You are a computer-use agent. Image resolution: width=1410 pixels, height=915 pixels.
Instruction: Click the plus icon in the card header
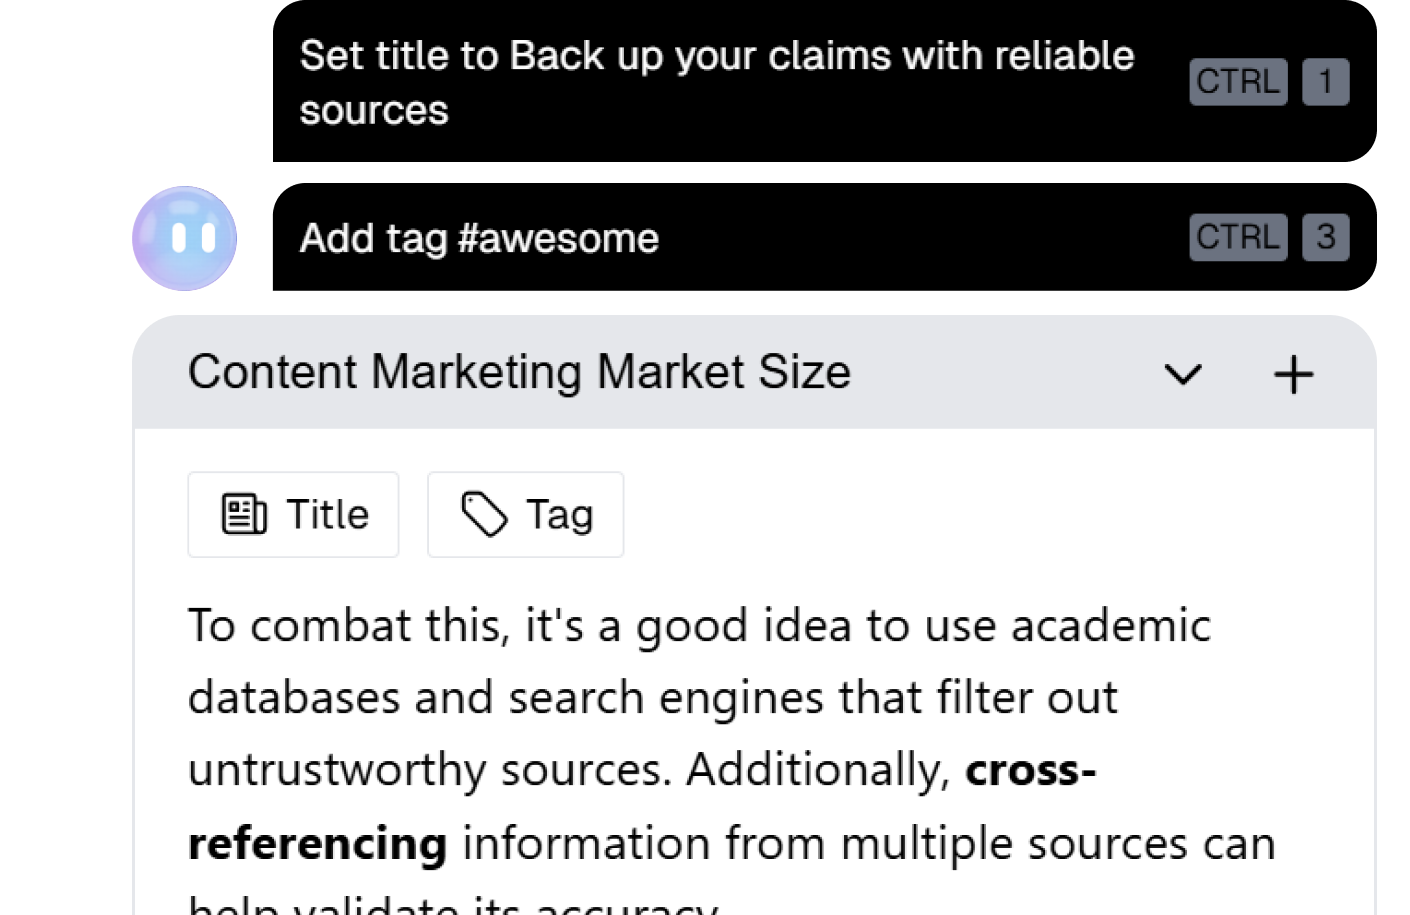coord(1293,375)
